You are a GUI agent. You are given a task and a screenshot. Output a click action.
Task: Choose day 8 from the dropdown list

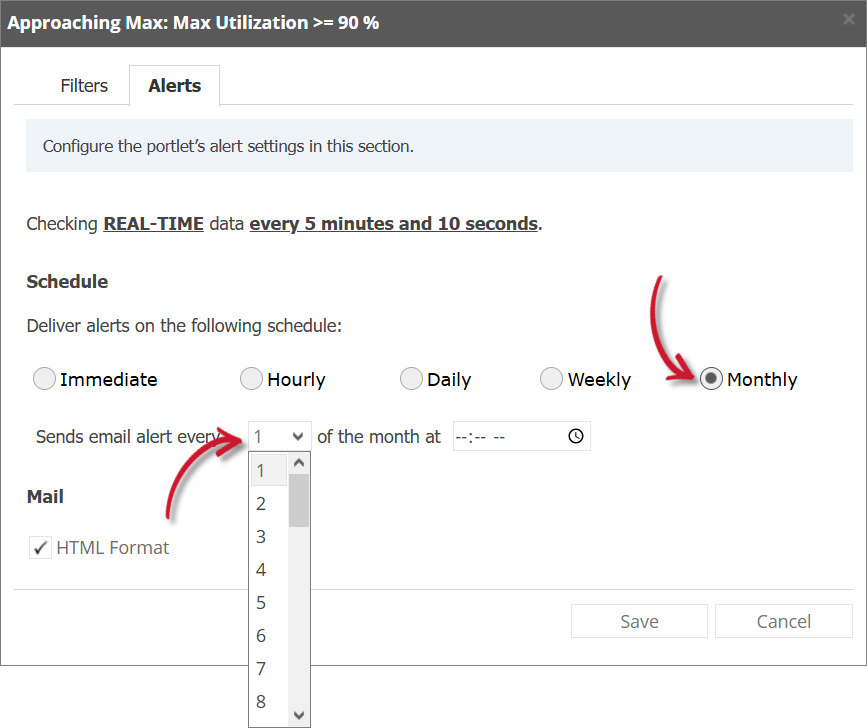[261, 701]
